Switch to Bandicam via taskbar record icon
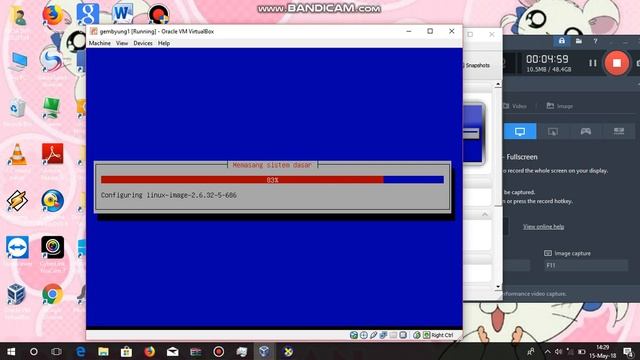Screen dimensions: 640x360 tap(218, 351)
